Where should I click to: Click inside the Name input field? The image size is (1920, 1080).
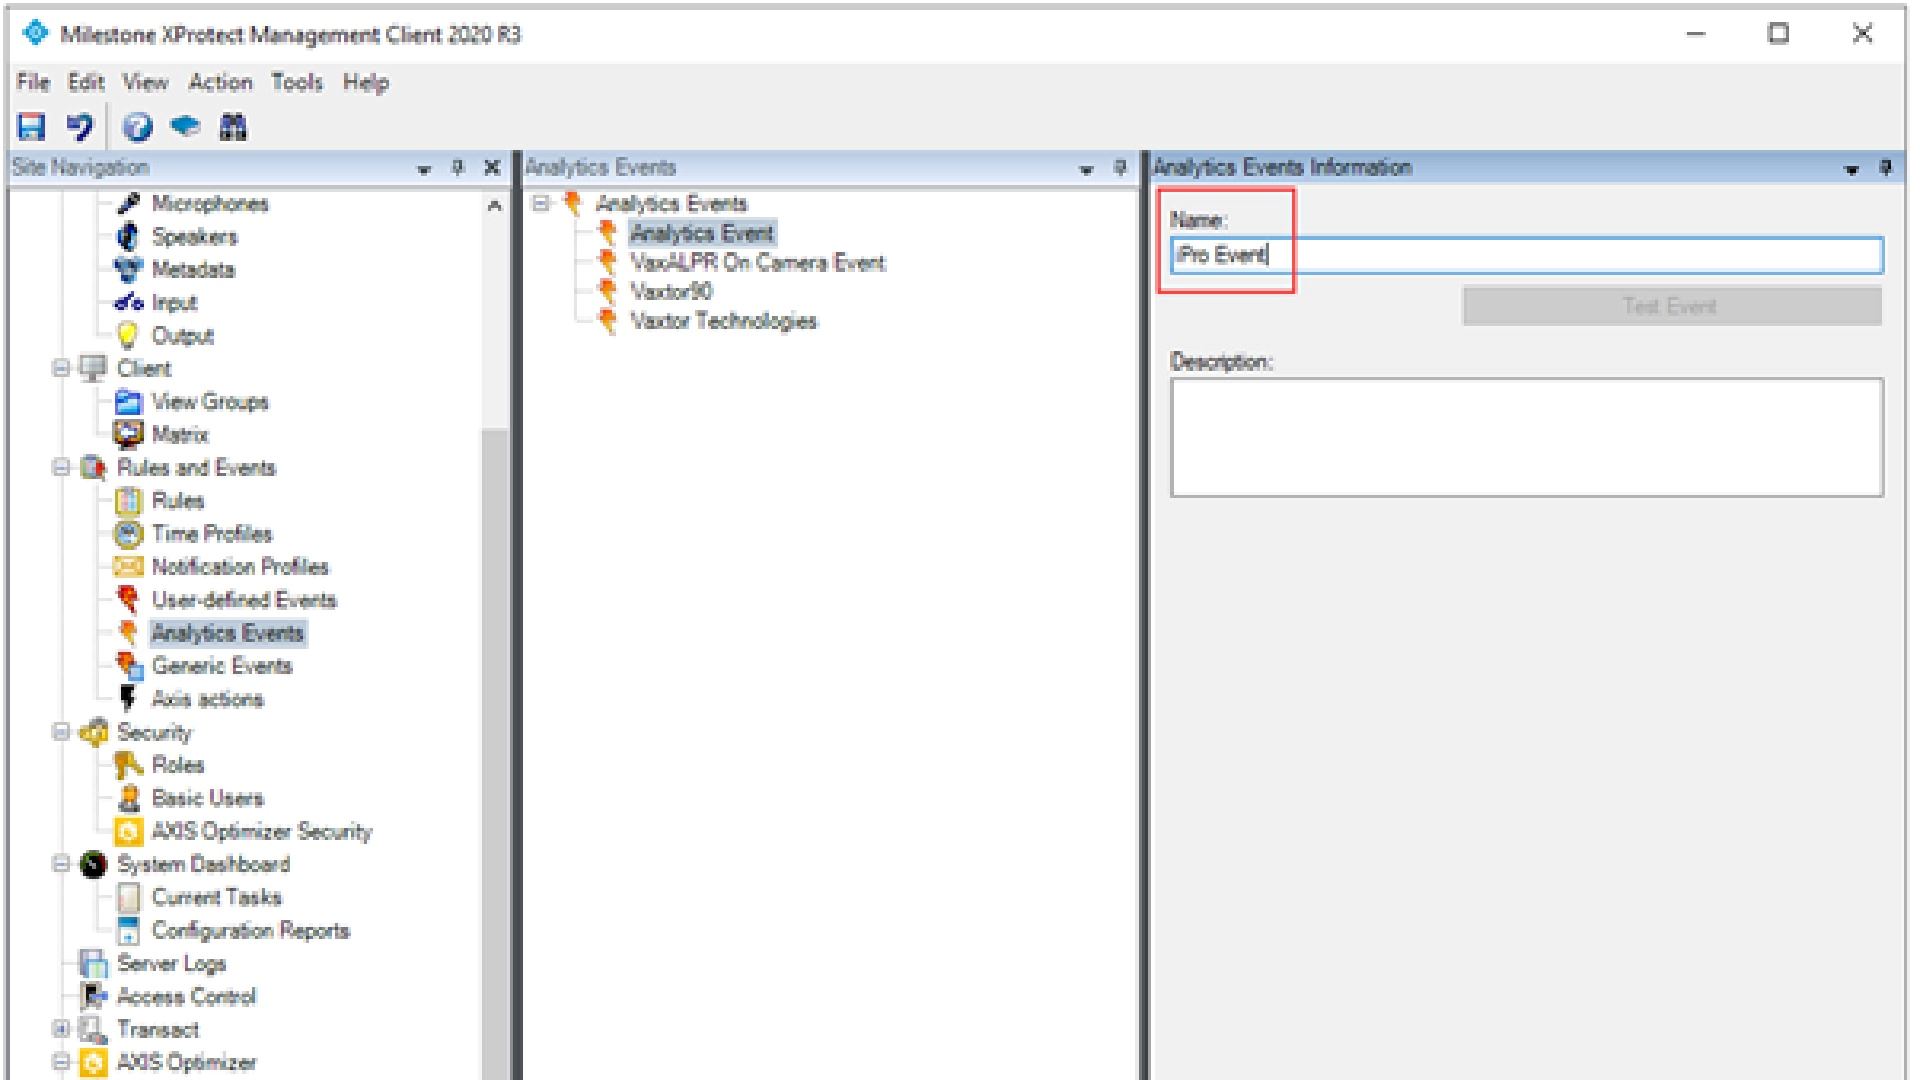click(1527, 255)
